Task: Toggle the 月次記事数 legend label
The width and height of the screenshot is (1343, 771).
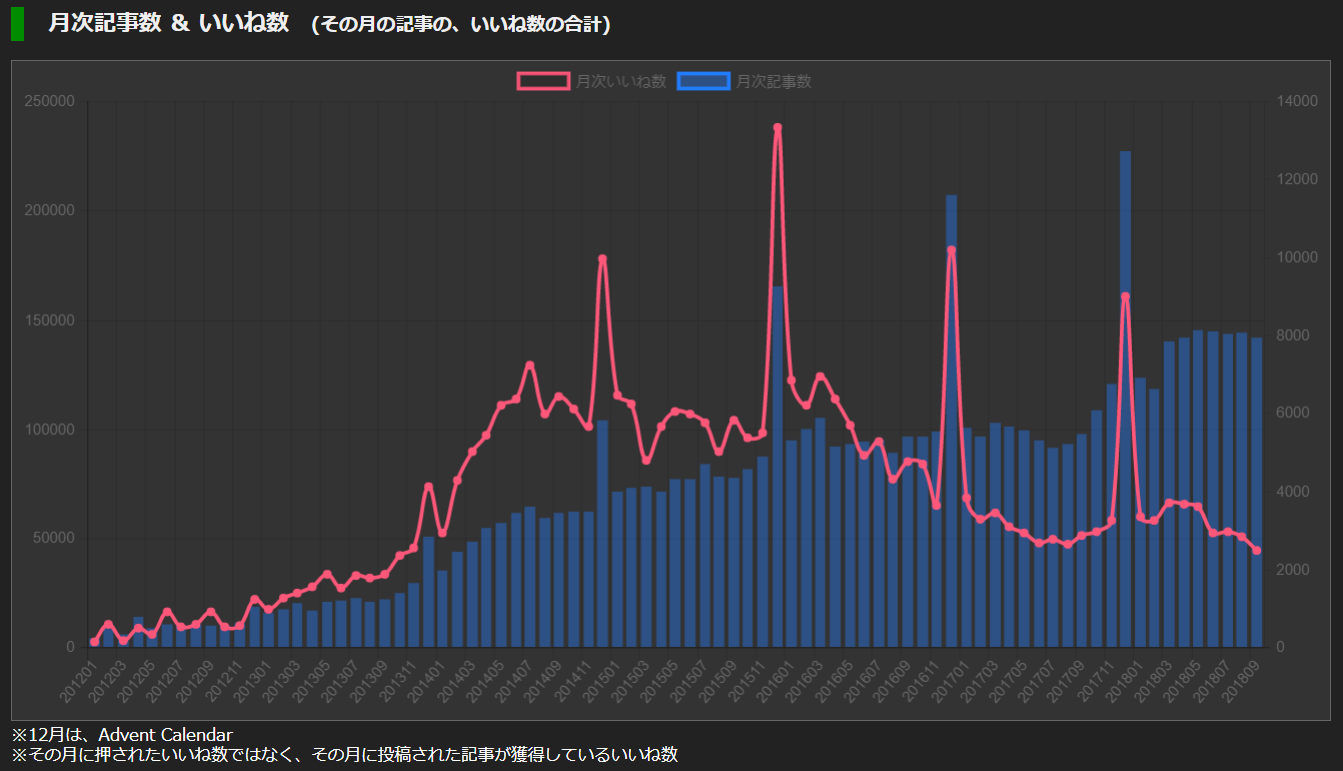Action: [774, 81]
